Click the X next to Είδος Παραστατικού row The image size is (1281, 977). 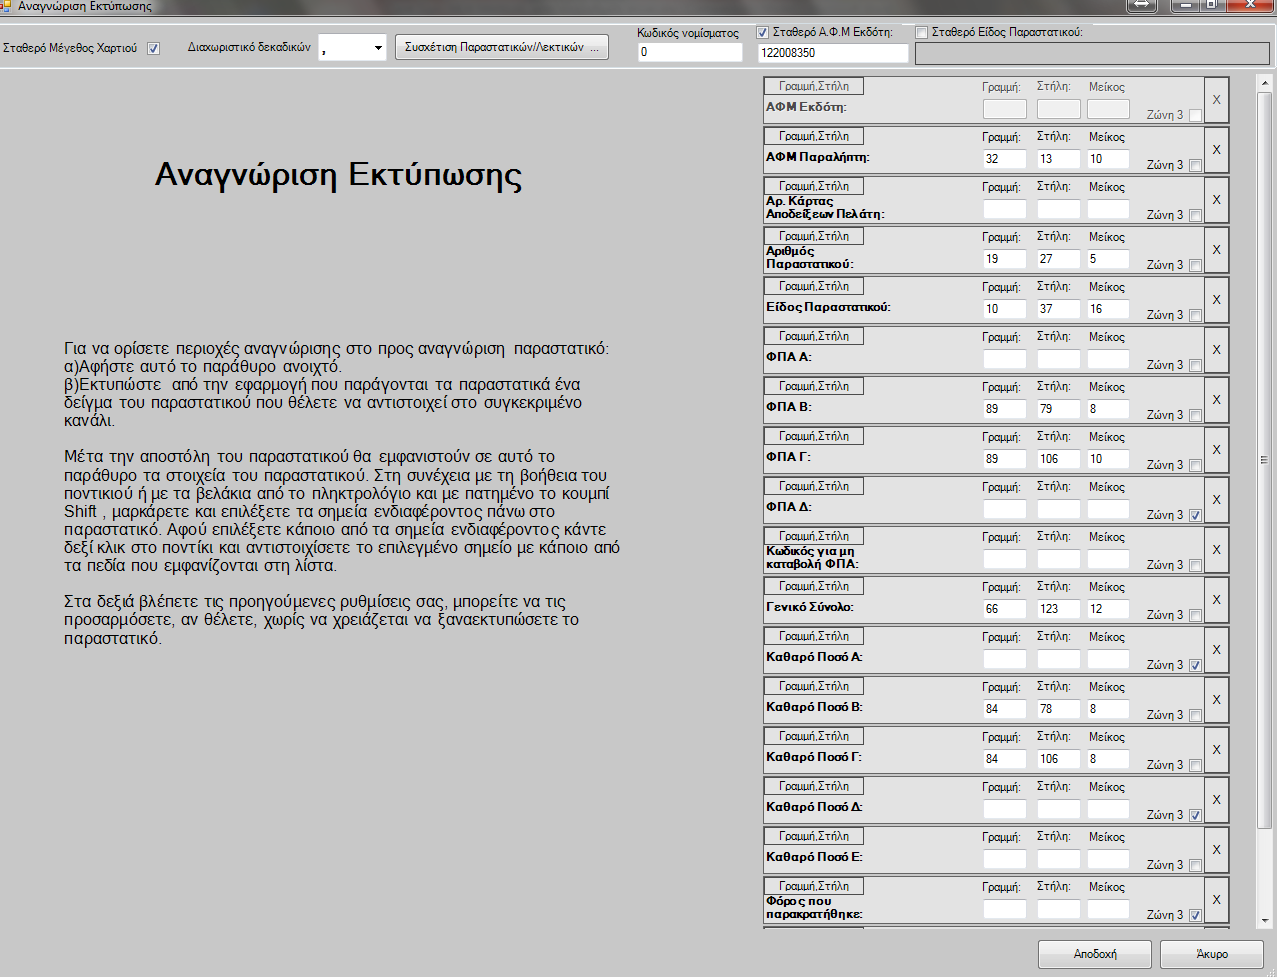coord(1216,300)
